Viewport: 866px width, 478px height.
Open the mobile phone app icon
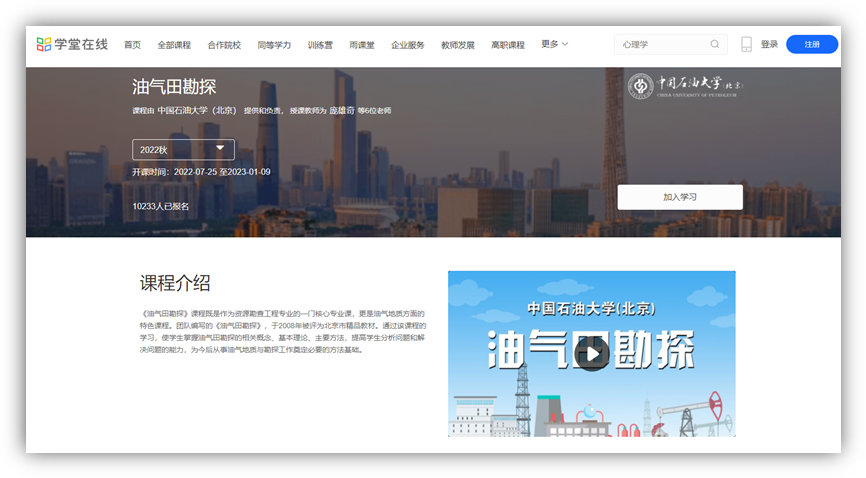pyautogui.click(x=746, y=44)
